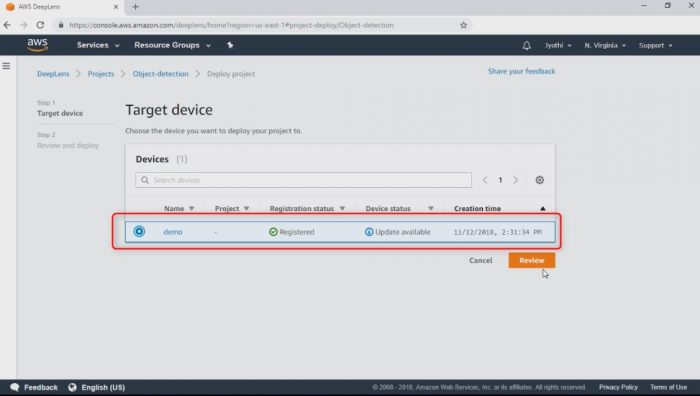This screenshot has height=396, width=700.
Task: Open the N. Virginia region selector
Action: pyautogui.click(x=605, y=46)
